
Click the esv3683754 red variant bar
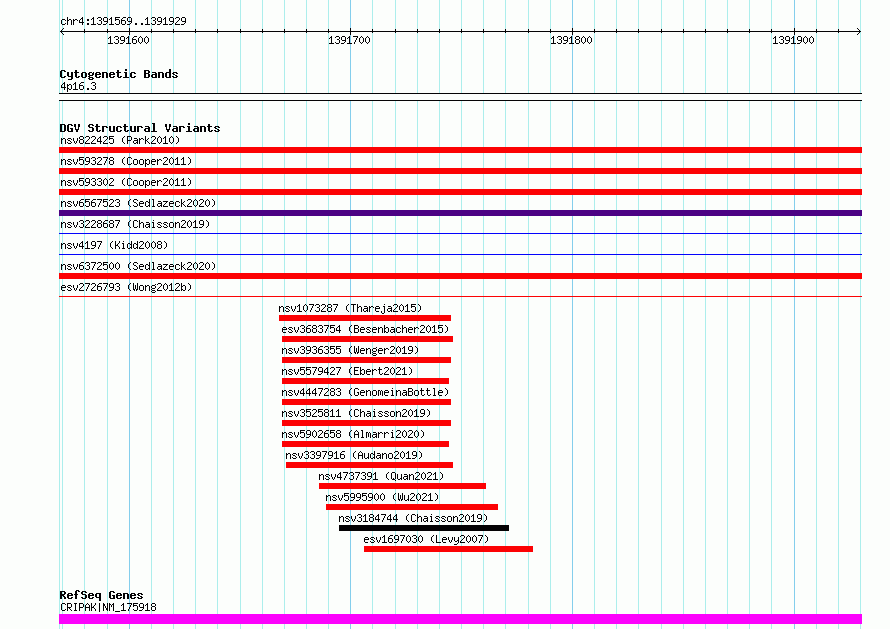tap(367, 339)
